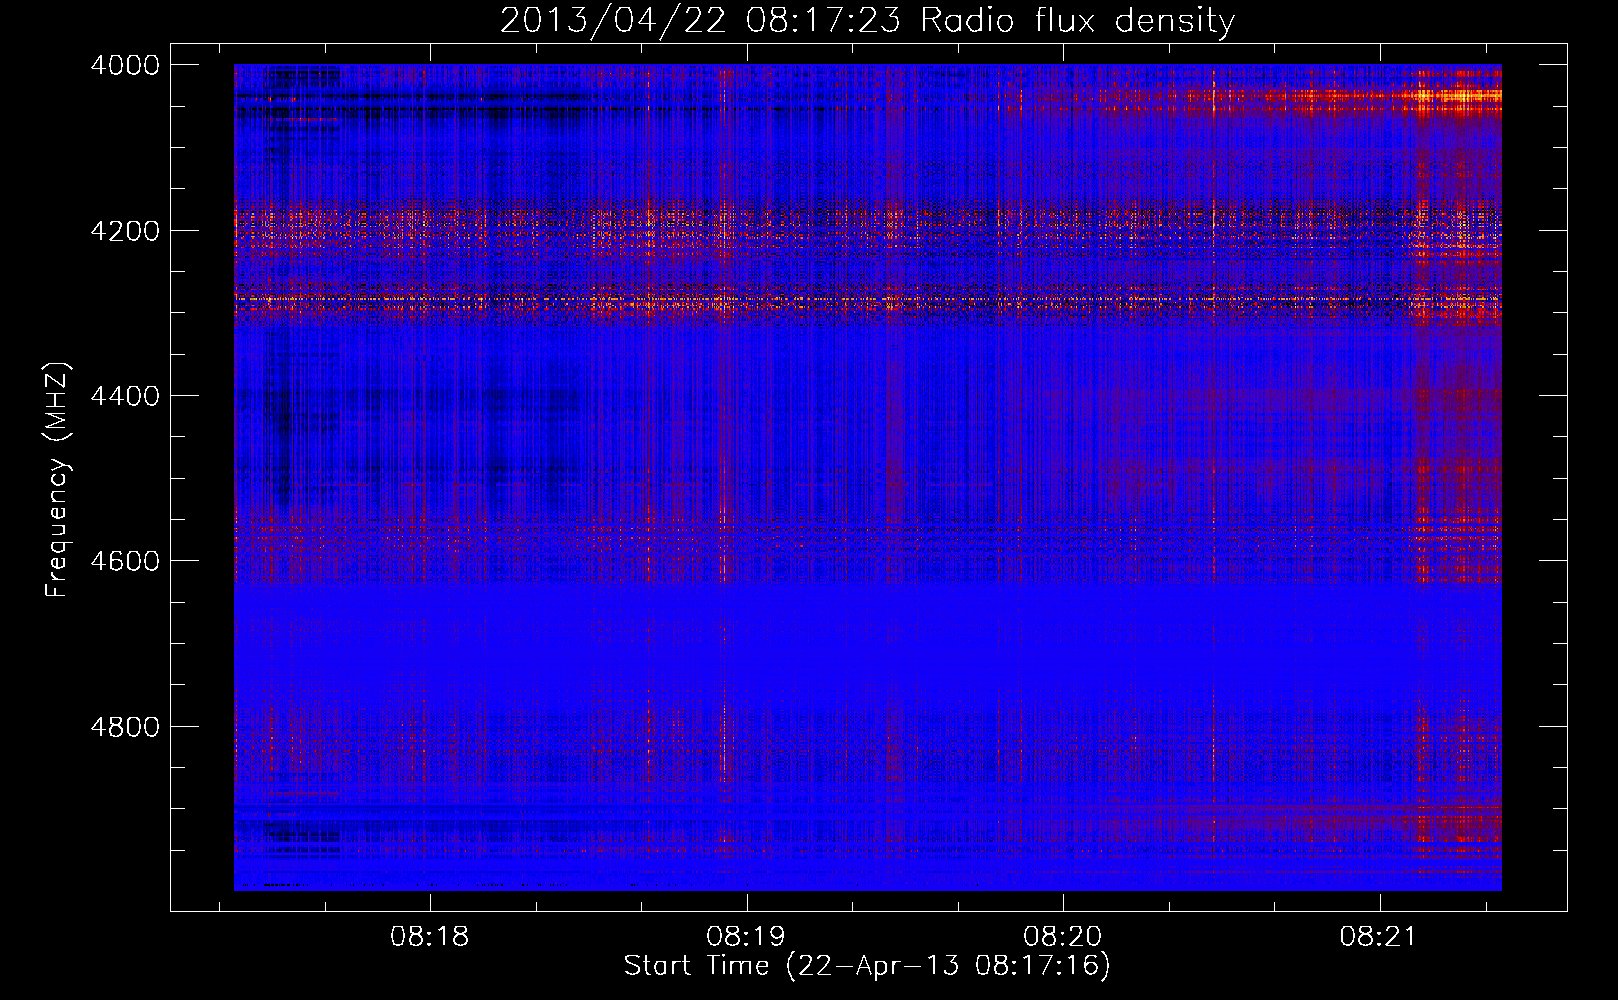Viewport: 1618px width, 1000px height.
Task: Click the 4400 frequency tick label
Action: 125,396
